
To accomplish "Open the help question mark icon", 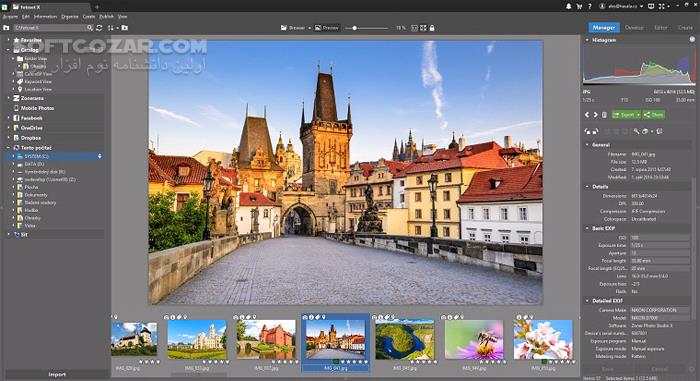I will coord(590,6).
